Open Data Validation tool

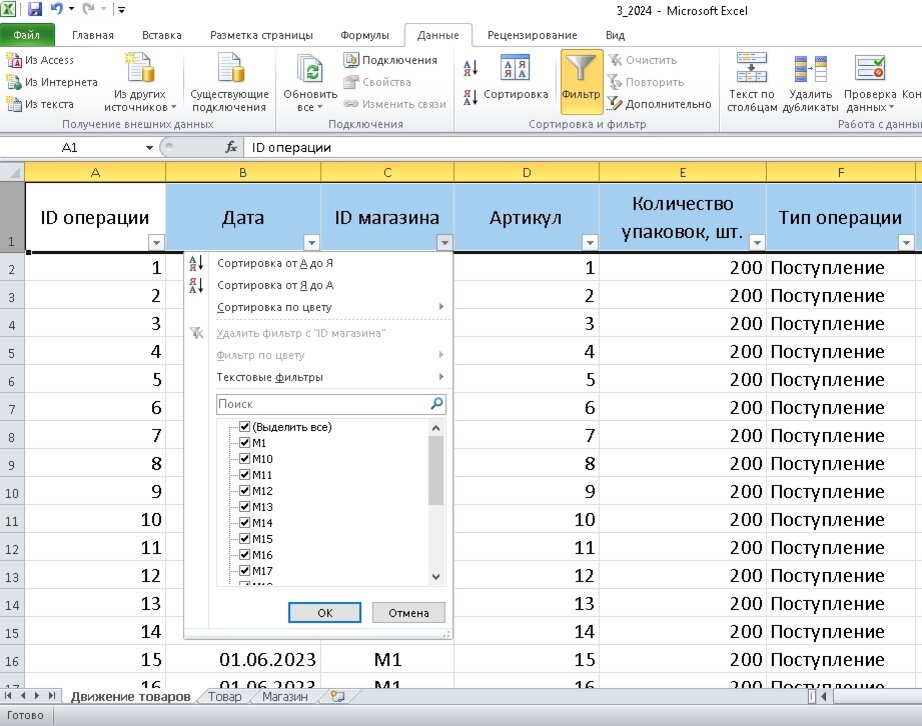tap(870, 82)
